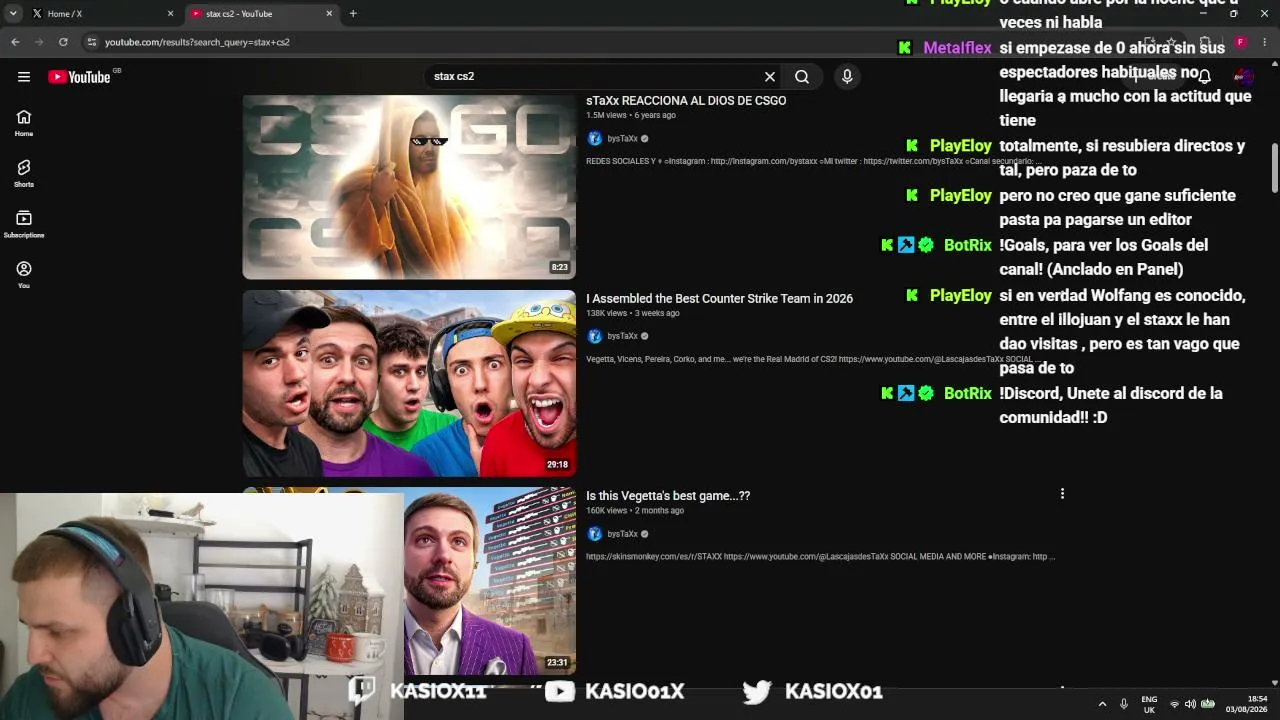1280x720 pixels.
Task: Click the page's vertical scrollbar thumb
Action: pyautogui.click(x=1274, y=168)
